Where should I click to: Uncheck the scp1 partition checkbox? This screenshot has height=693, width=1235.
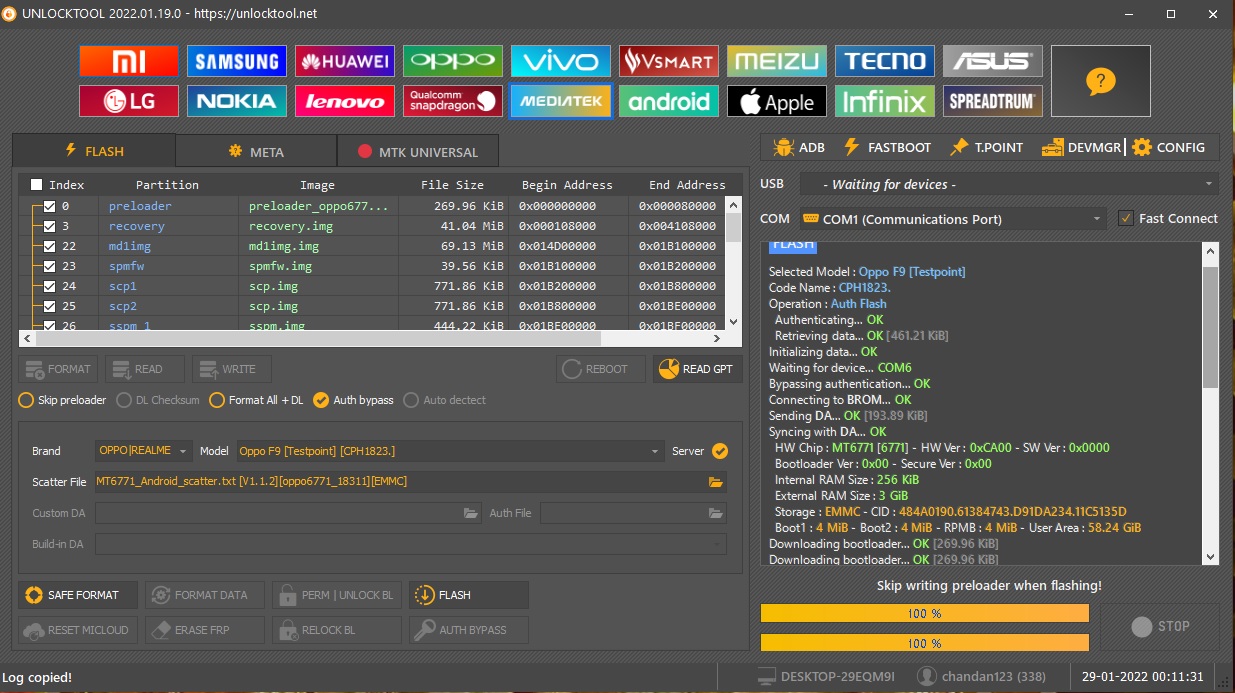[x=49, y=286]
